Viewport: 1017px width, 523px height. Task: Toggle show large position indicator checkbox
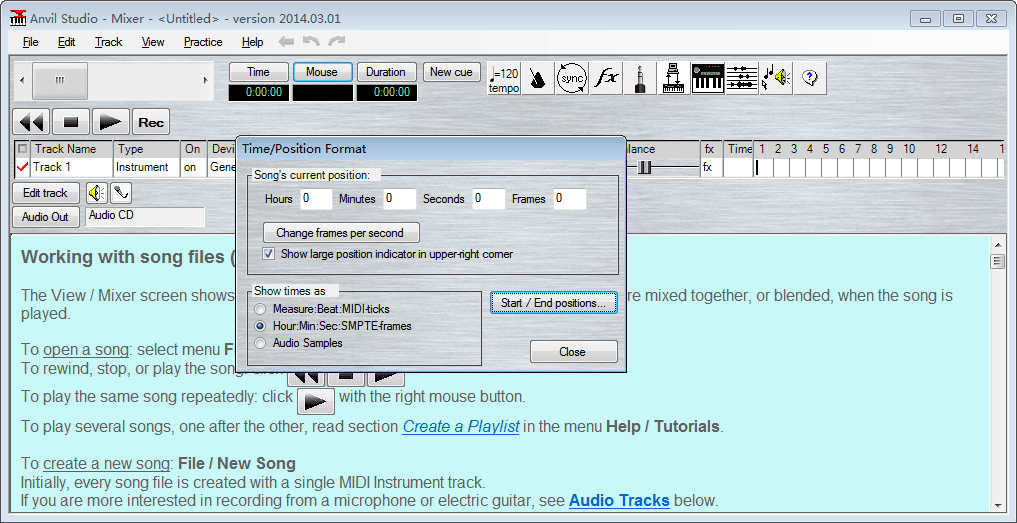pyautogui.click(x=268, y=254)
